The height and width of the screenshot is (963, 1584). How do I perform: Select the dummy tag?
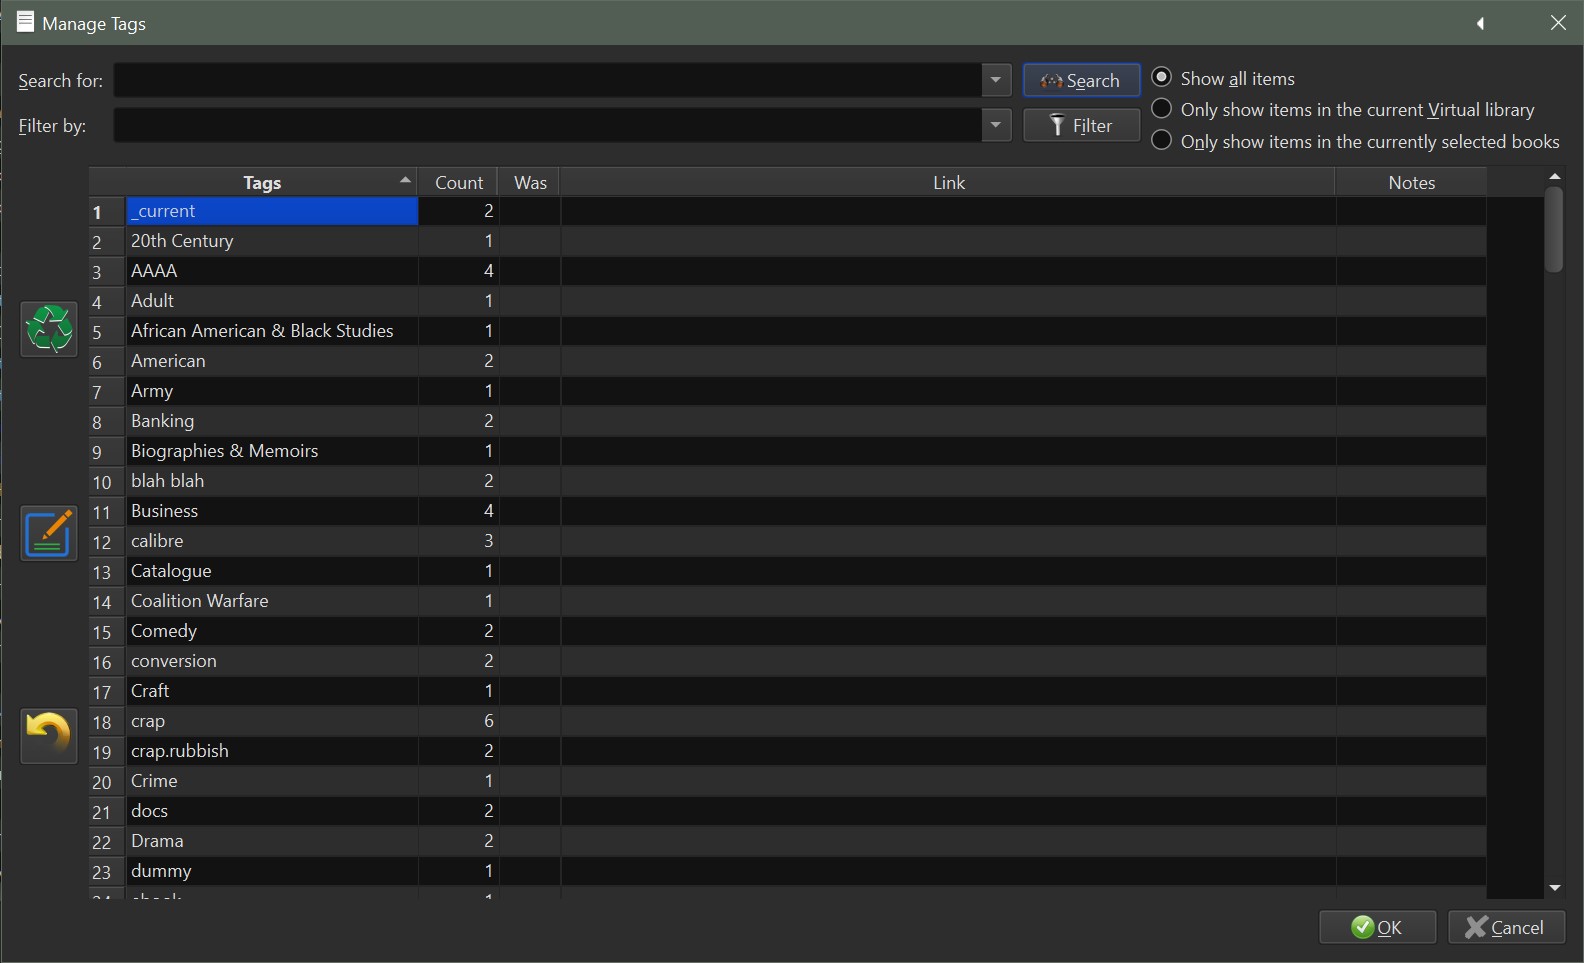tap(272, 871)
